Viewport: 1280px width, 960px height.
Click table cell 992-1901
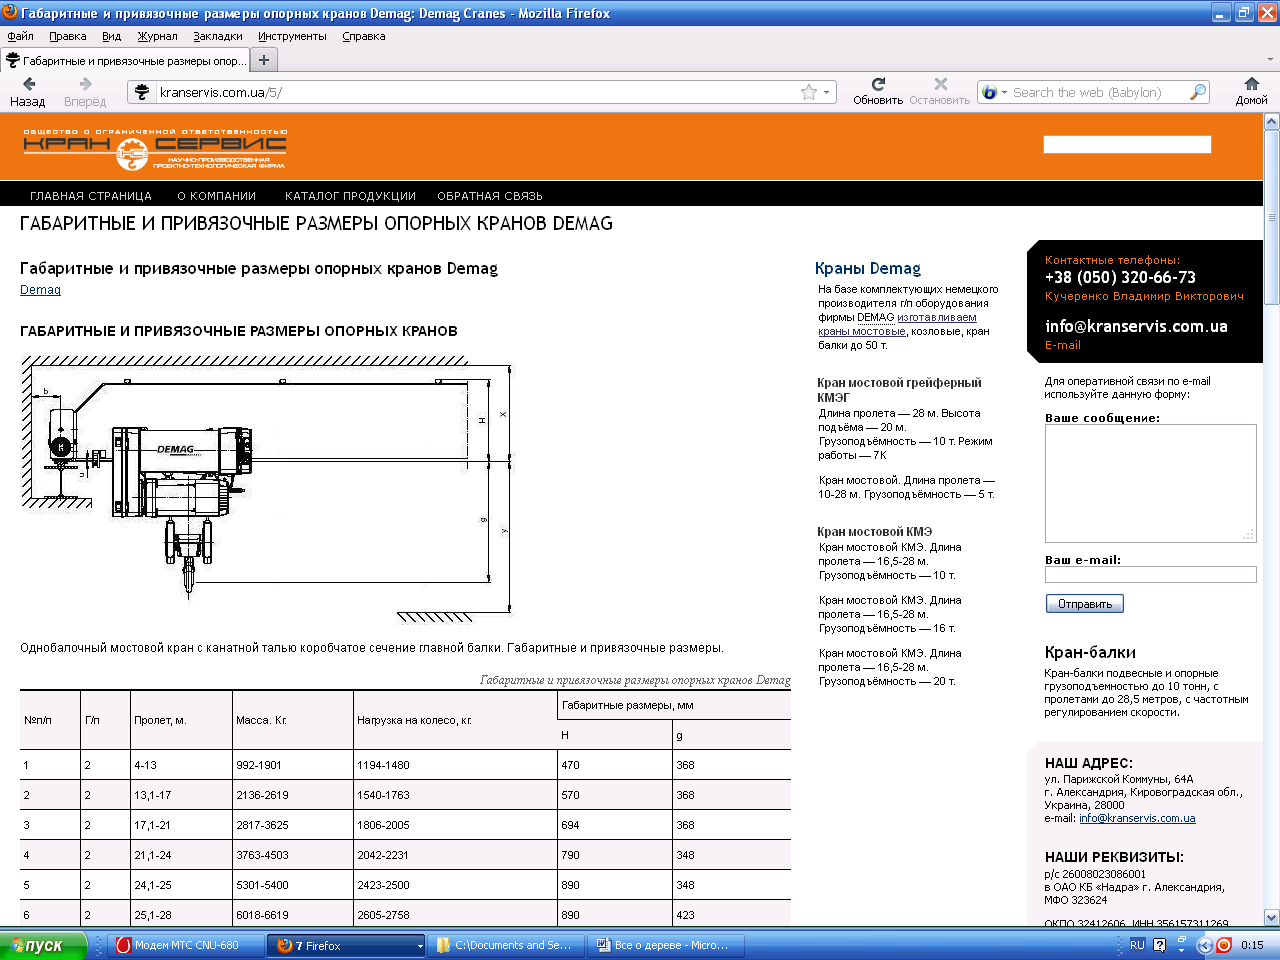coord(259,765)
